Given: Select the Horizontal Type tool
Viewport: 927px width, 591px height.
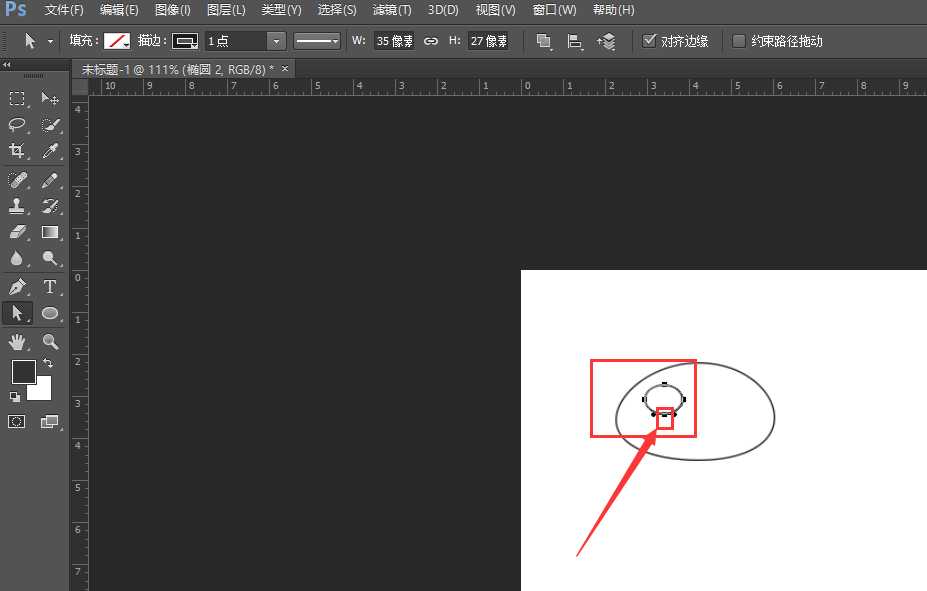Looking at the screenshot, I should pos(51,286).
